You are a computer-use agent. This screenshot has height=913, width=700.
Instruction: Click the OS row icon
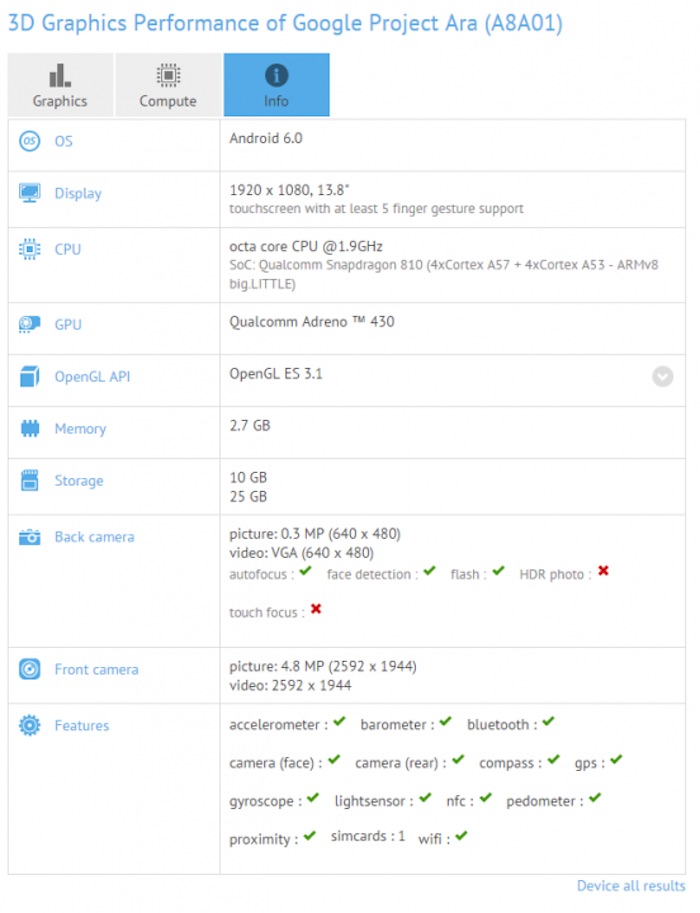point(30,141)
